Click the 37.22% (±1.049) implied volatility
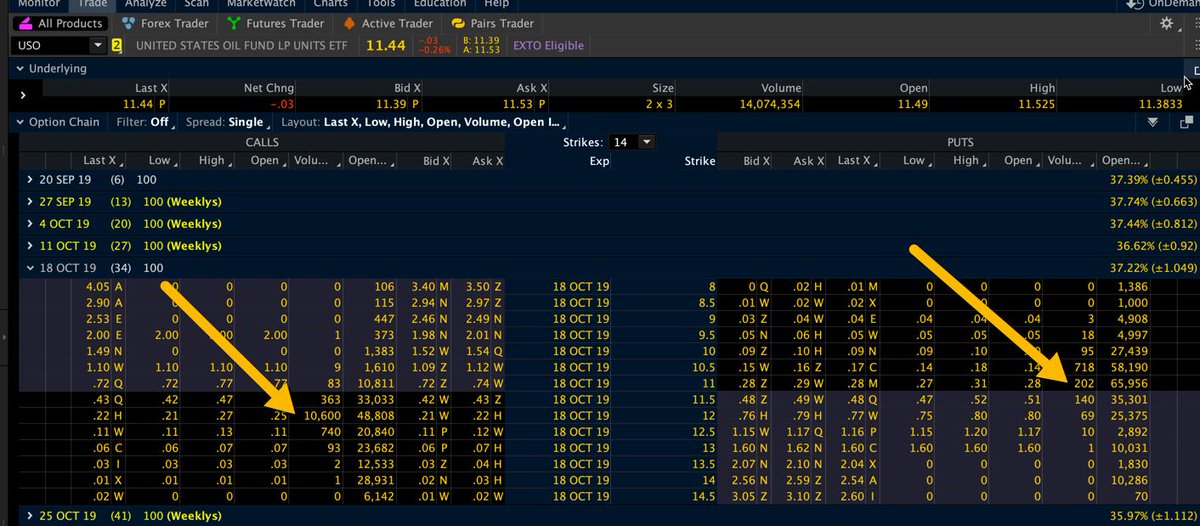Screen dimensions: 1200x526 pos(1153,268)
